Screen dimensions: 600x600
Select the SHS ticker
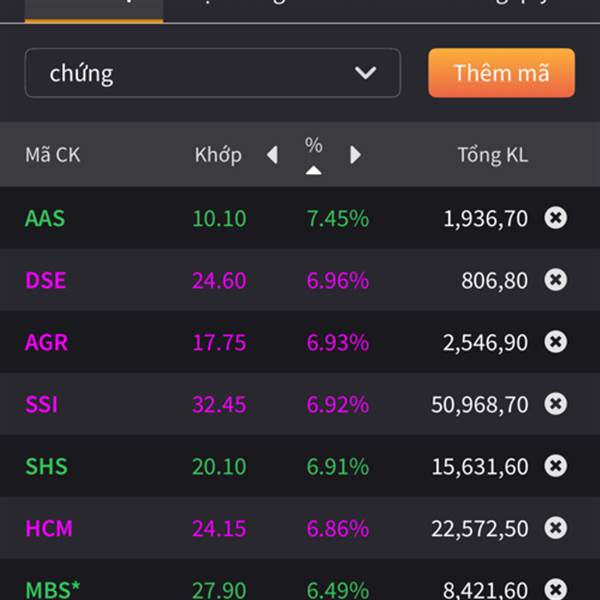pos(46,466)
